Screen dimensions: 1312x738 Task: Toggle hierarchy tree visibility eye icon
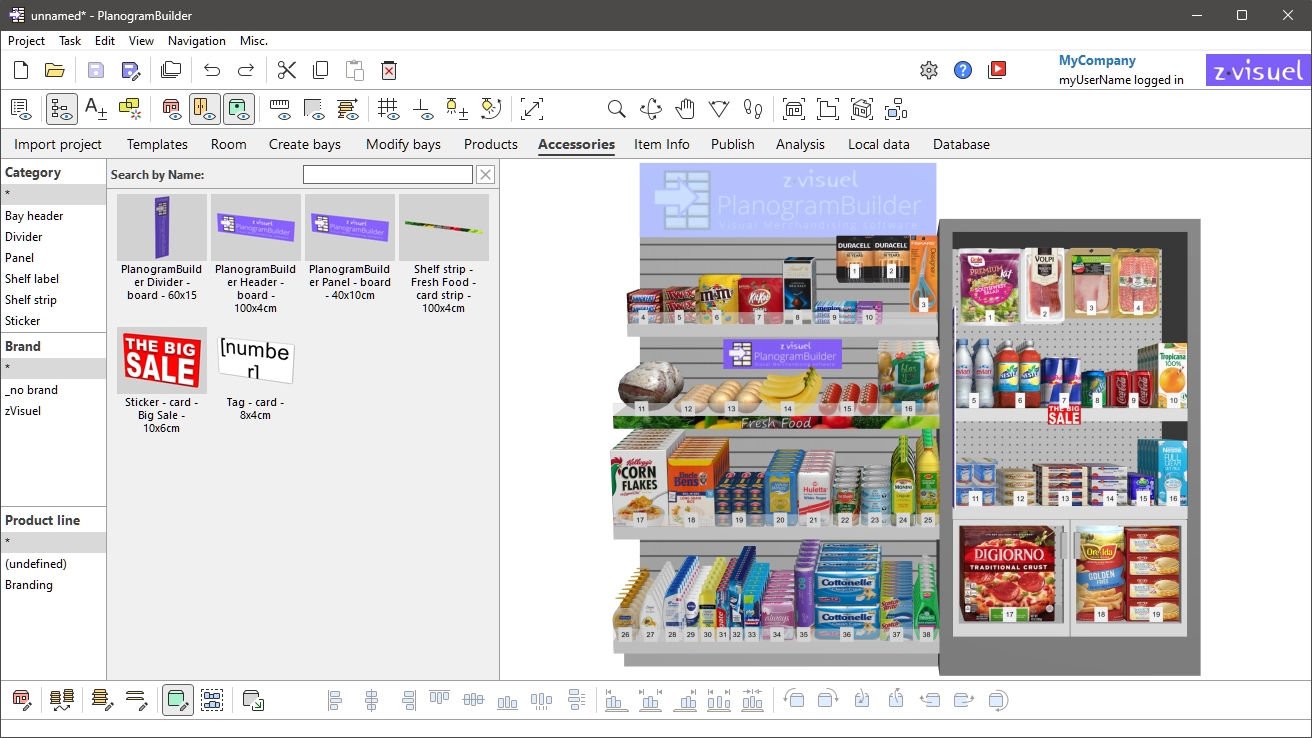62,108
